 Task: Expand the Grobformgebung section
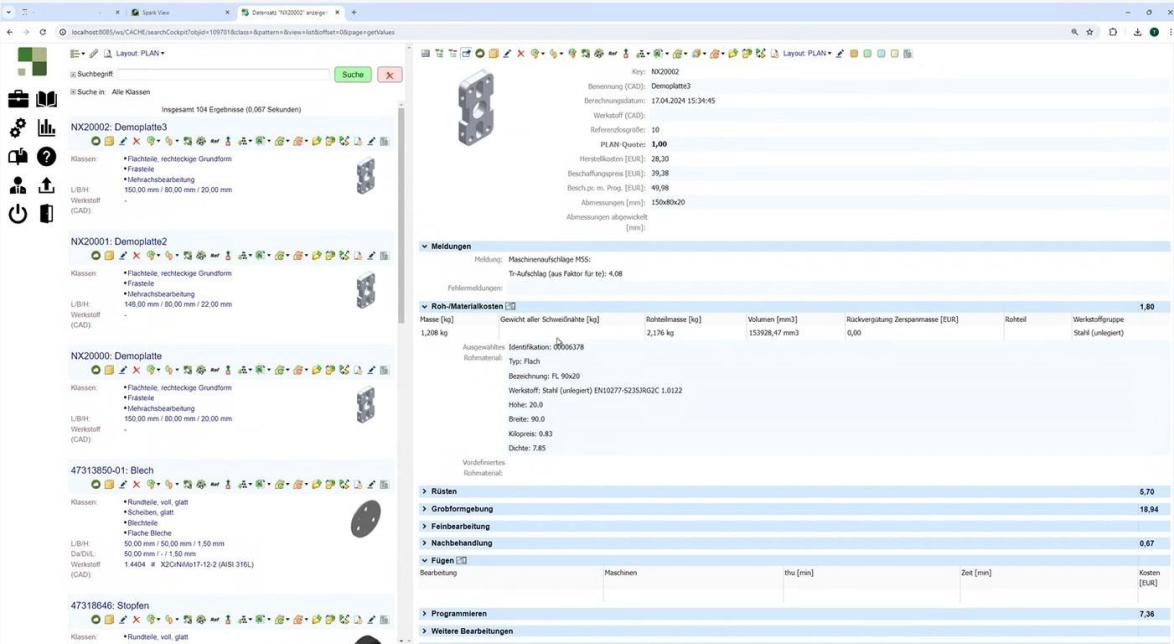click(425, 509)
